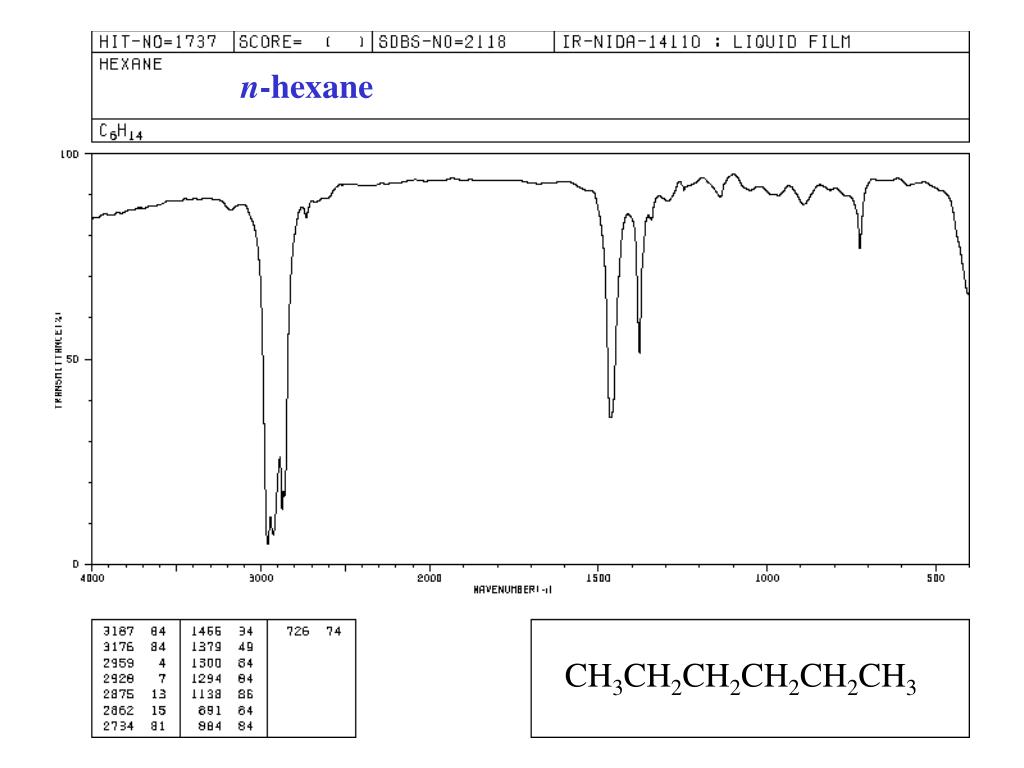The image size is (1024, 768).
Task: Click the TRANSMITTANCE axis label
Action: click(x=58, y=360)
